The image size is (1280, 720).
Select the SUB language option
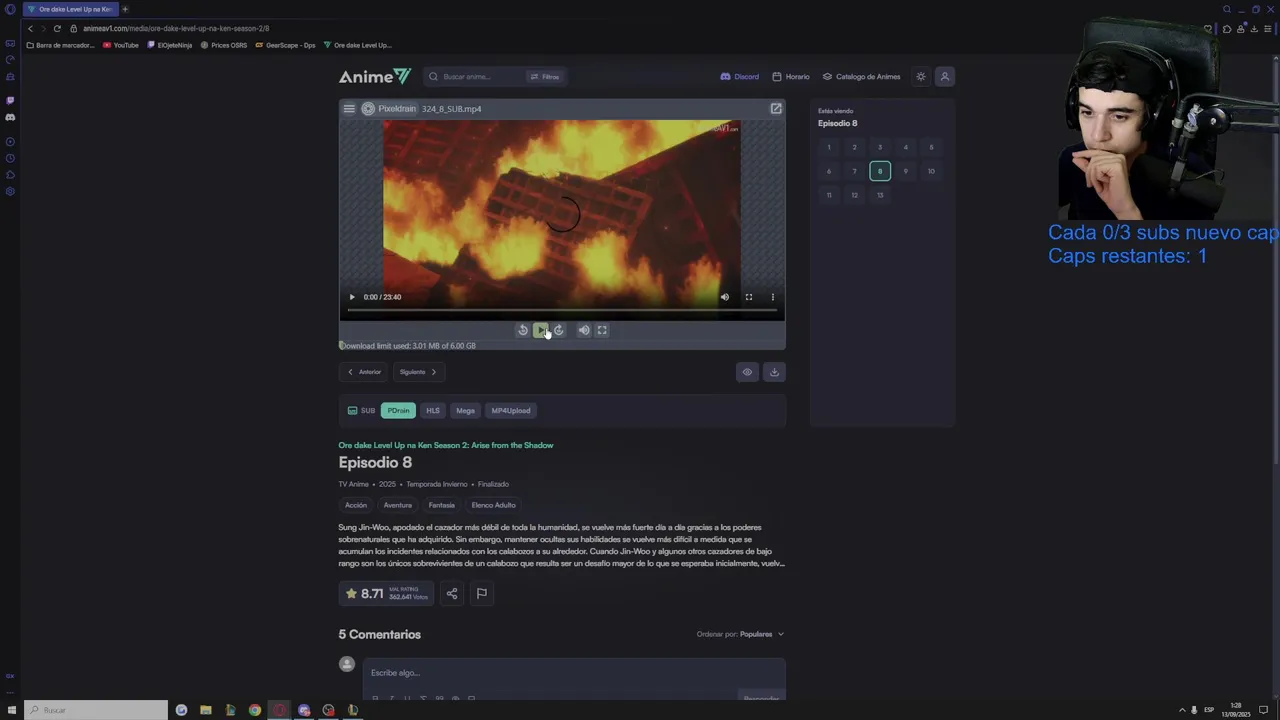tap(361, 411)
